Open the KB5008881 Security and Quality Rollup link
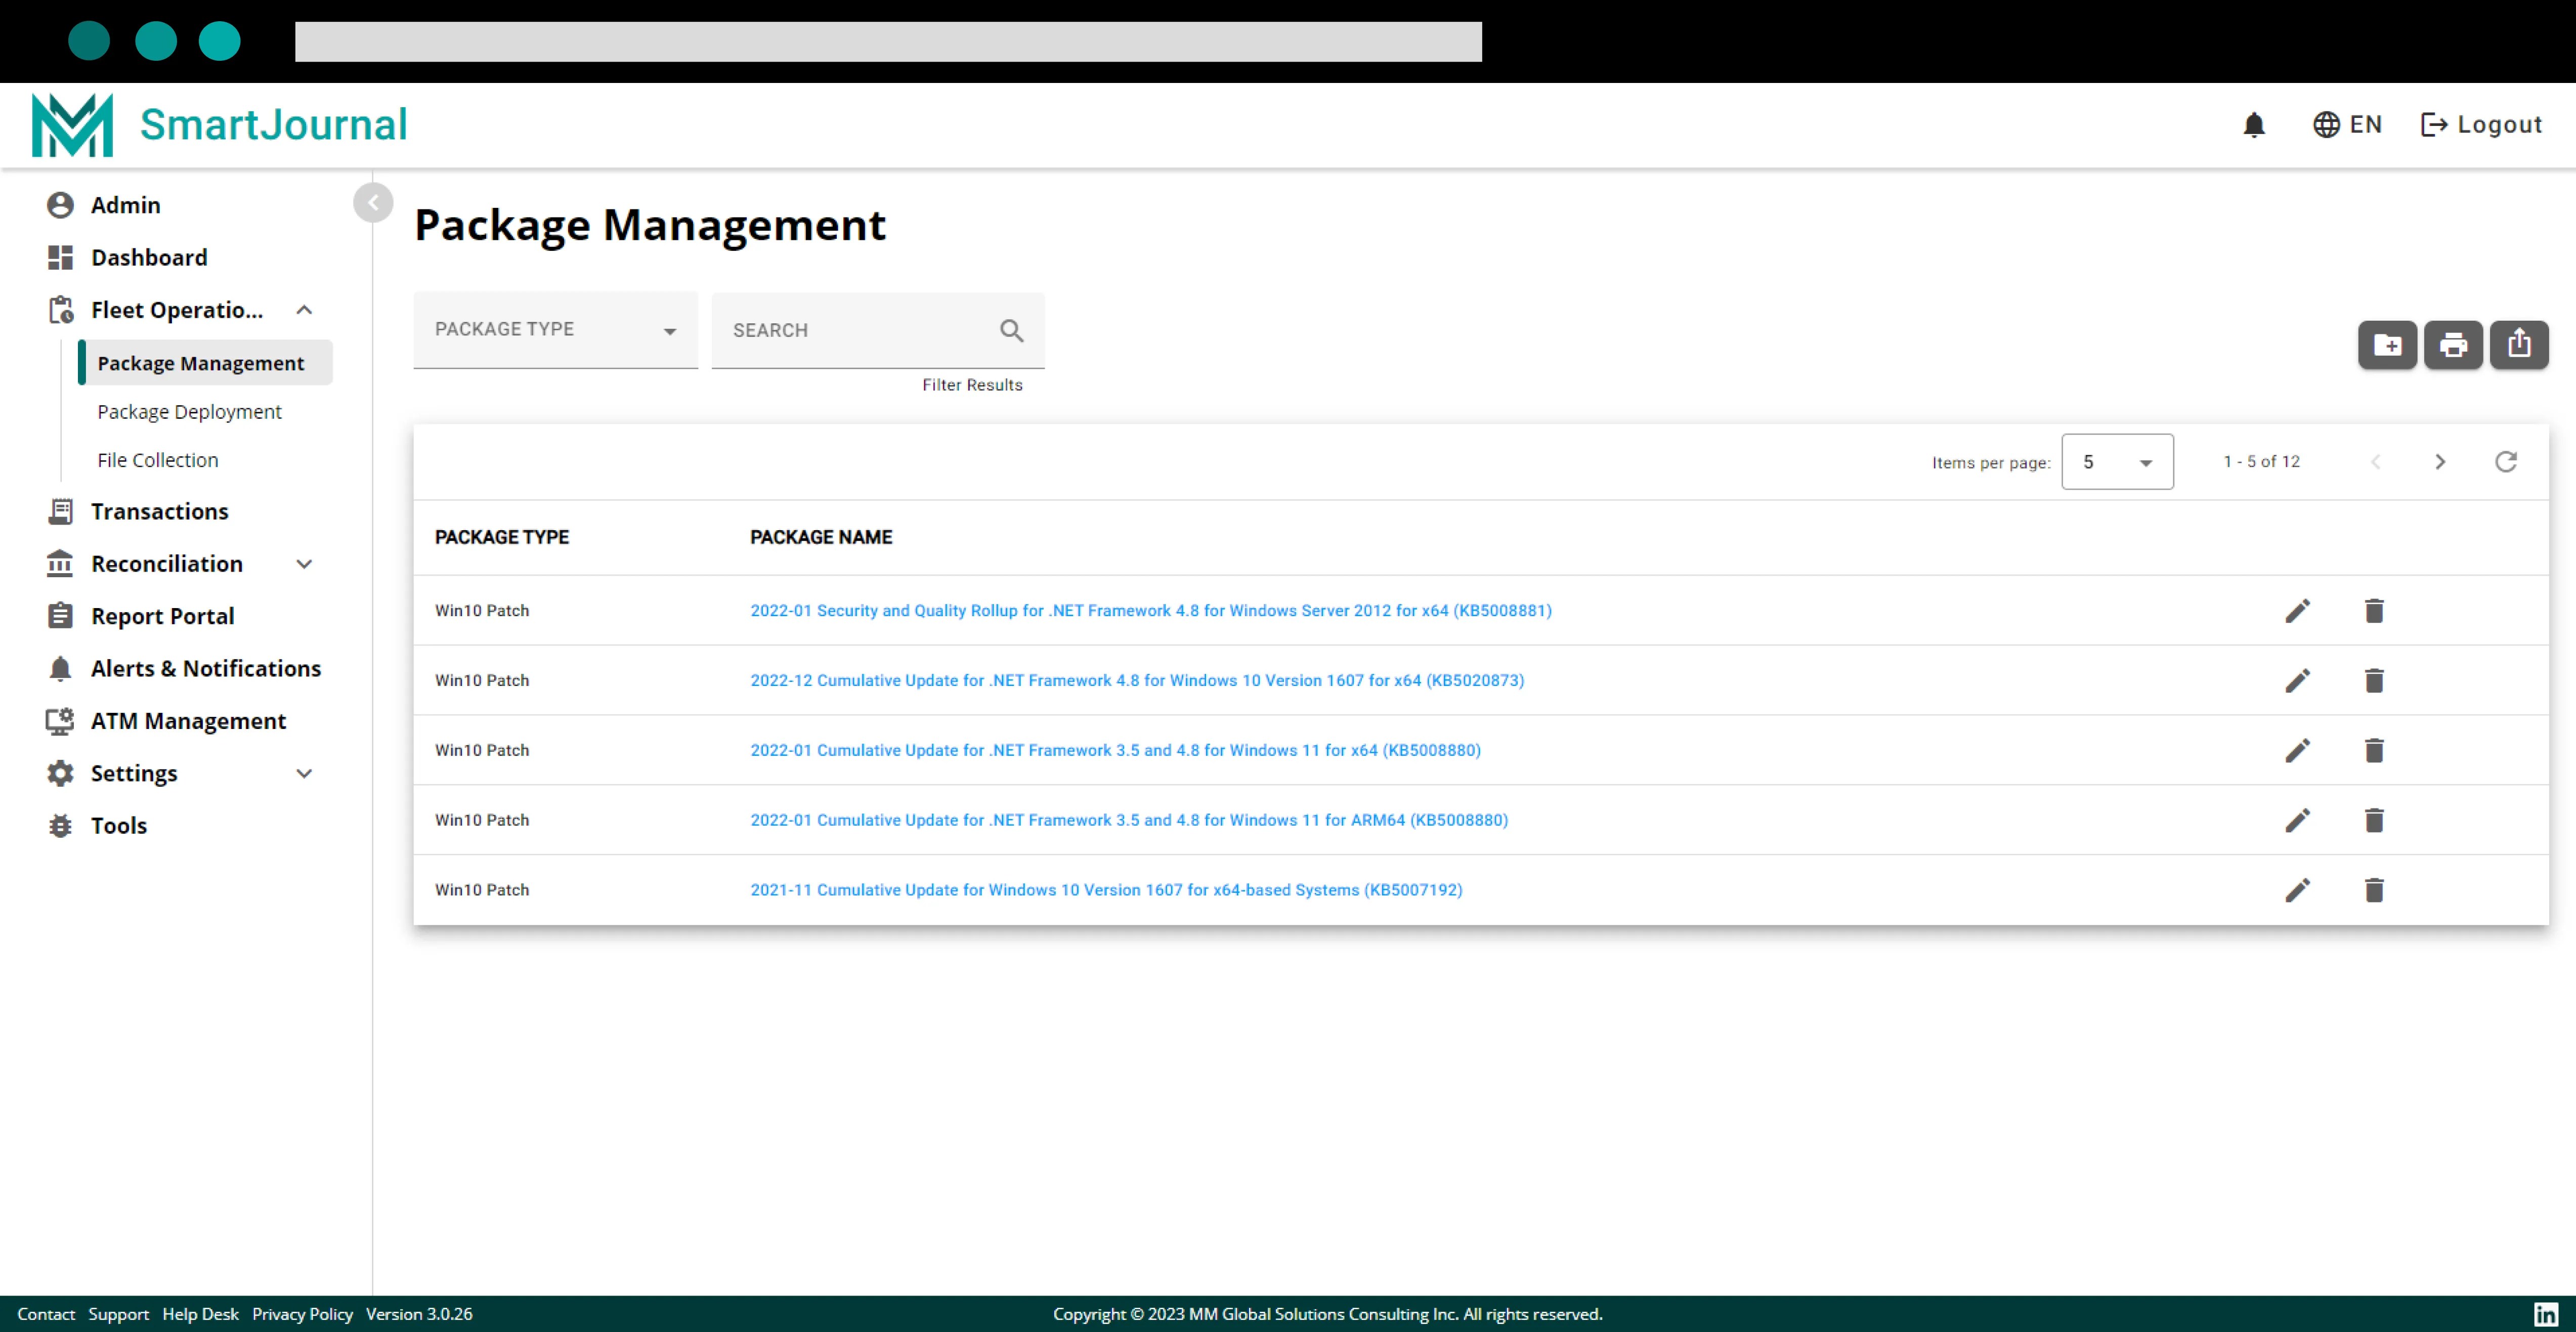This screenshot has width=2576, height=1332. point(1151,611)
